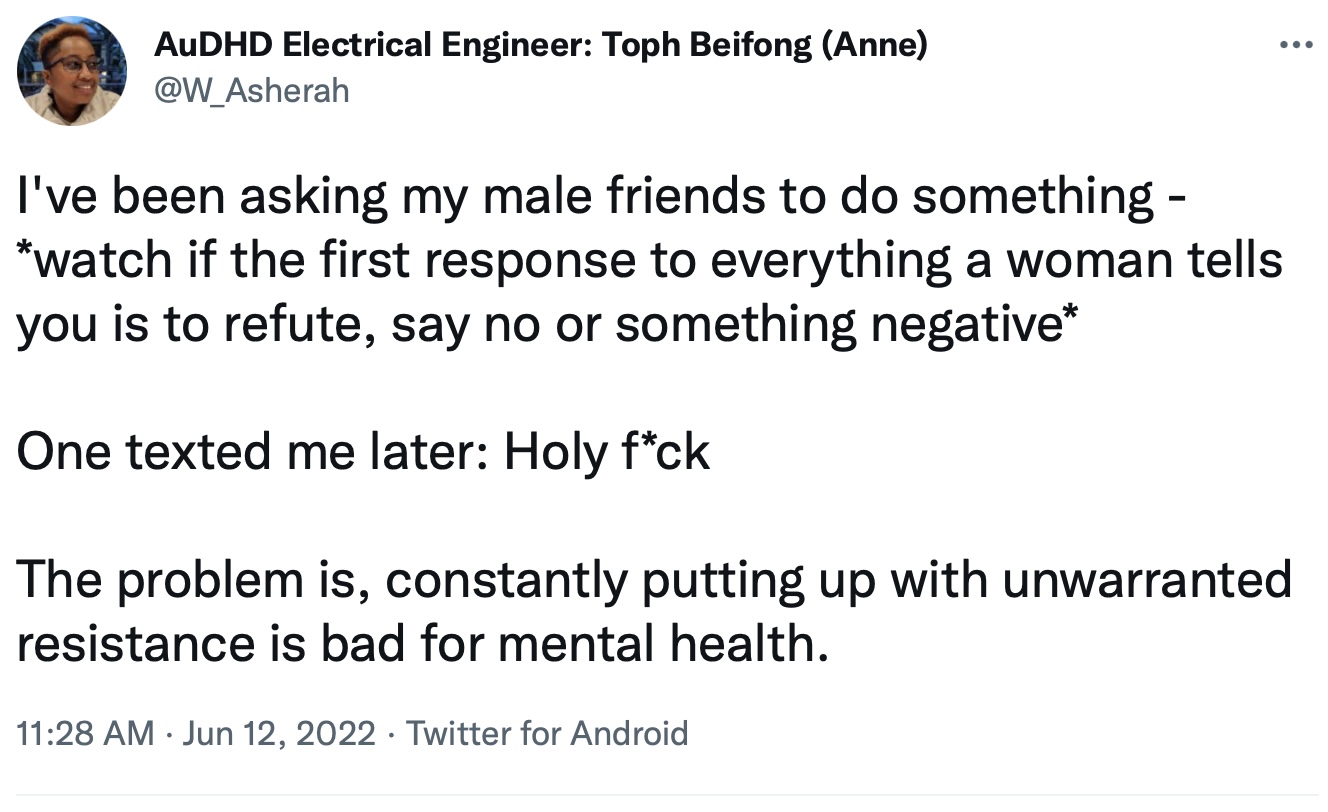Open the author's profile picture
This screenshot has height=812, width=1328.
(x=72, y=72)
